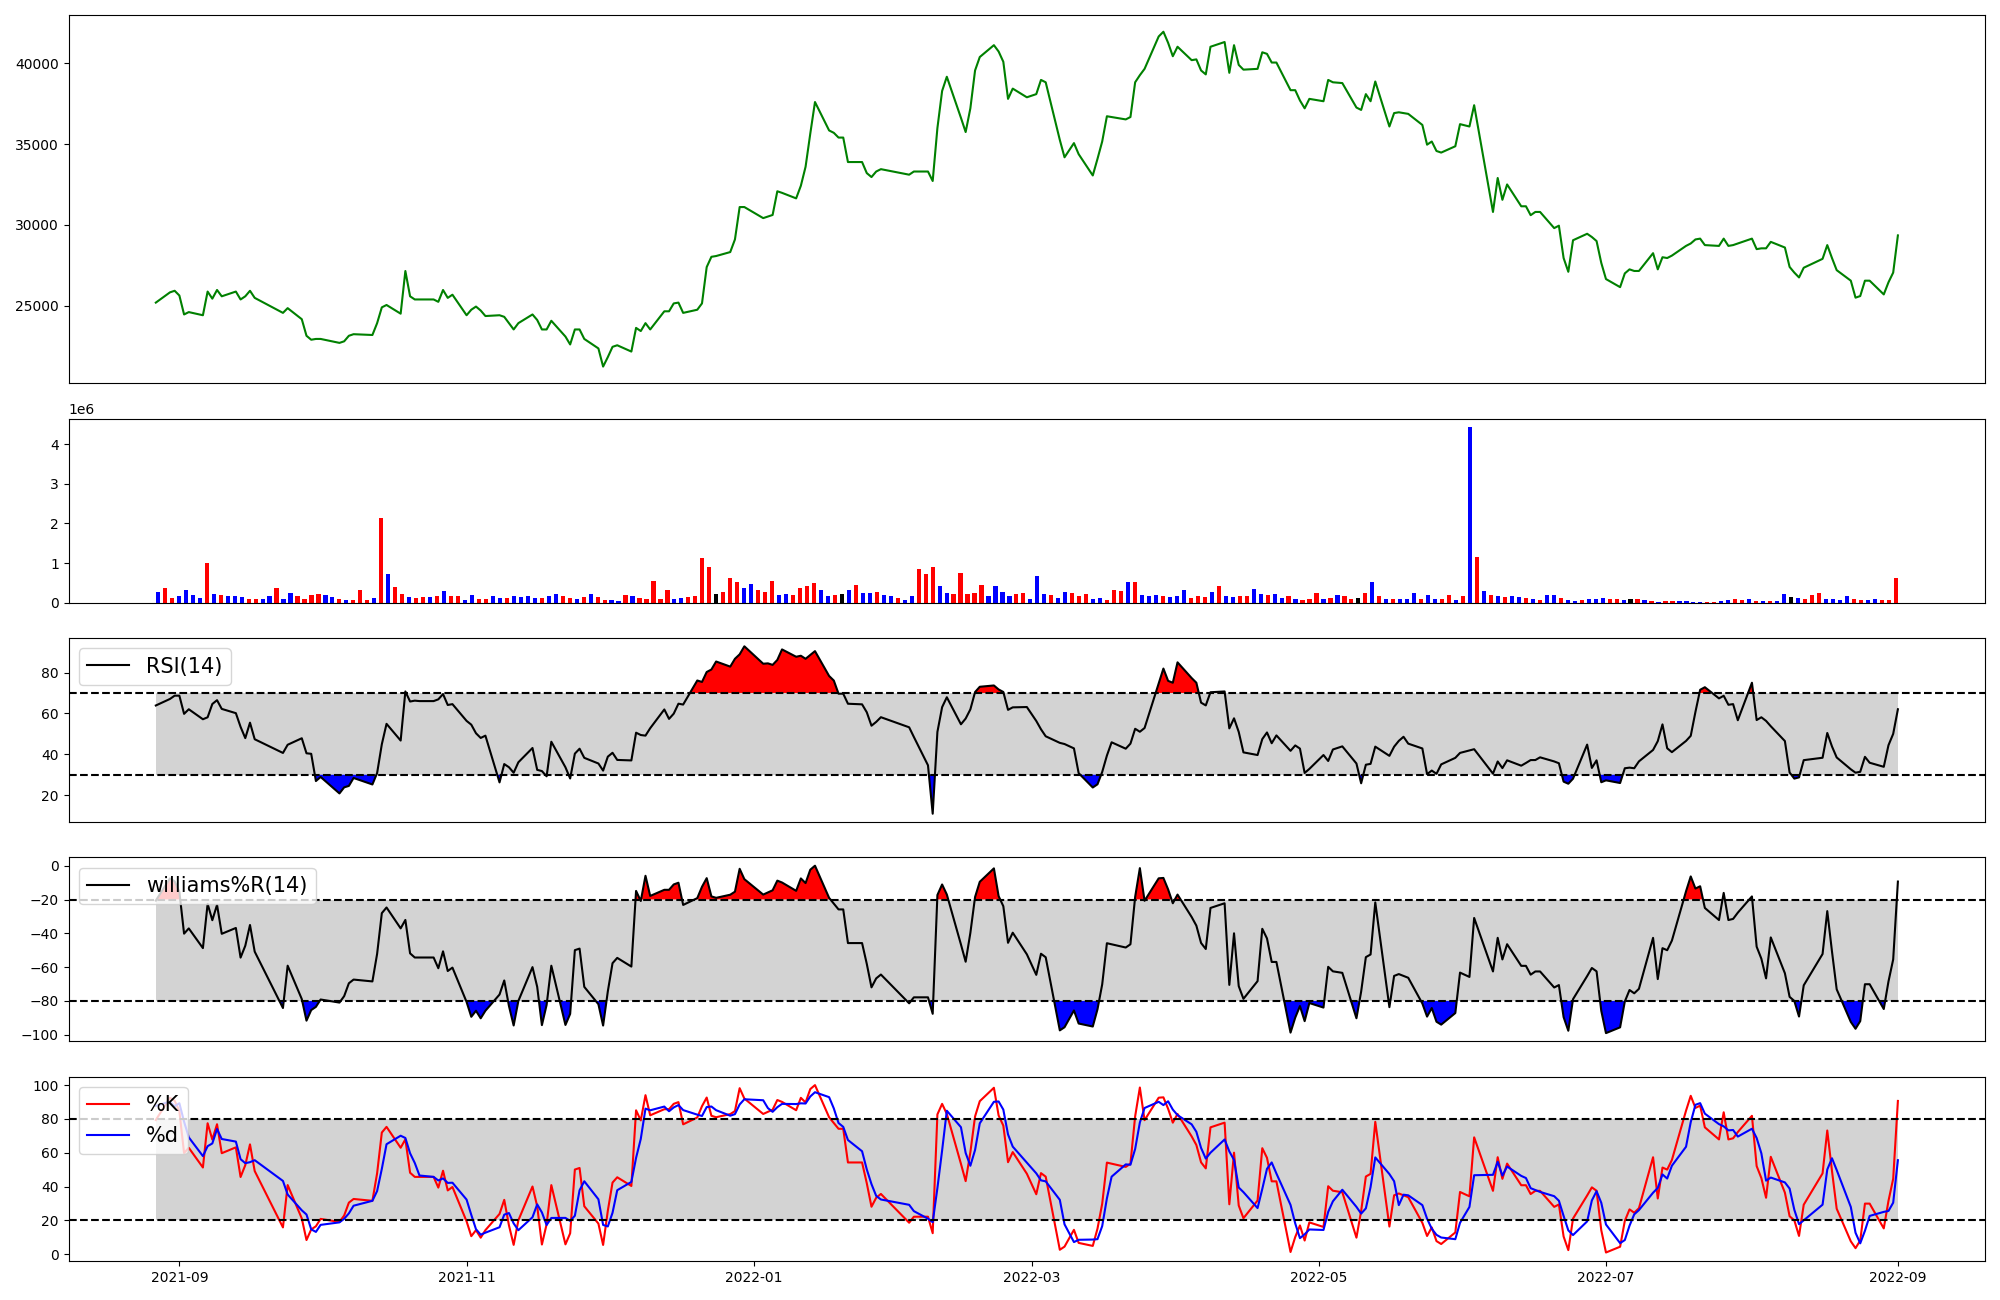
Task: Click the tall red volume bar near 2021-10
Action: pyautogui.click(x=381, y=560)
